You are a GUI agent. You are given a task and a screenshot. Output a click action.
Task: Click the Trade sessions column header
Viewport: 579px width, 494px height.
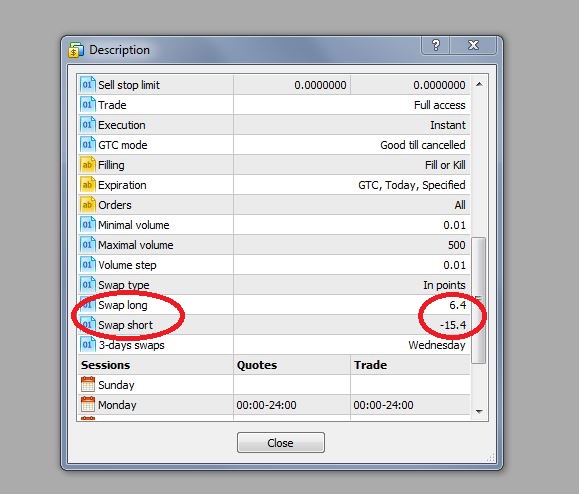coord(370,365)
